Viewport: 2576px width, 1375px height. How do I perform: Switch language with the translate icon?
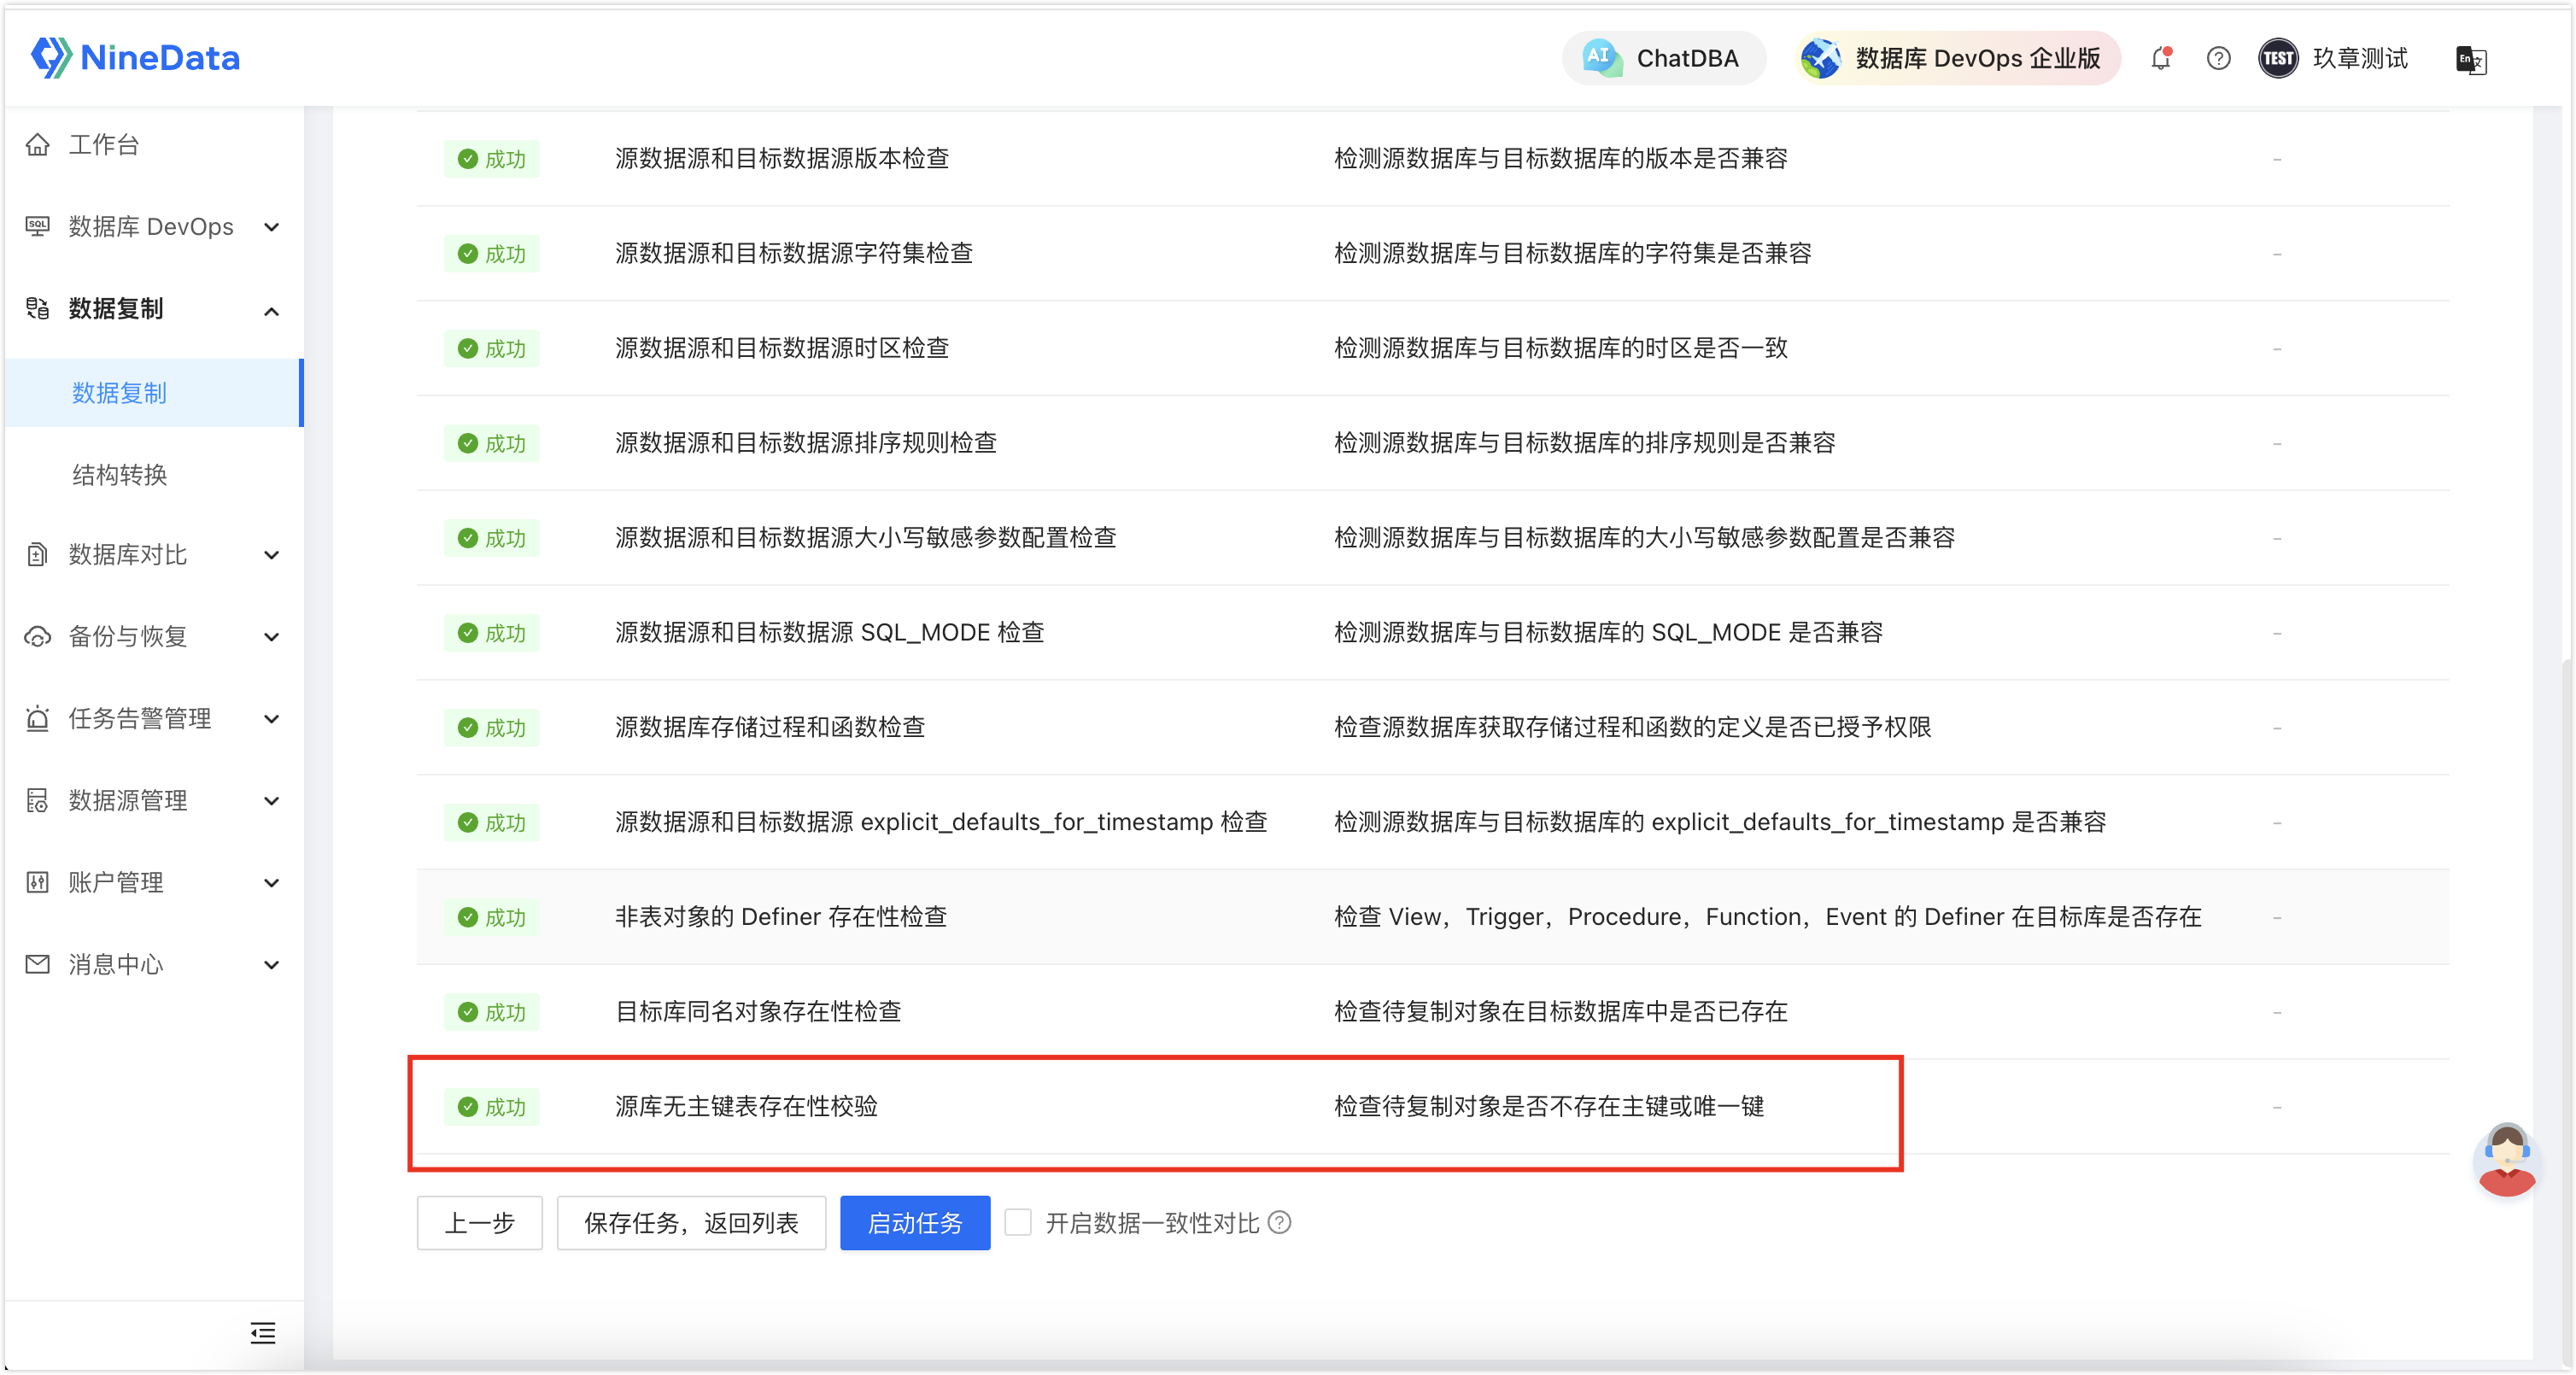[2471, 59]
